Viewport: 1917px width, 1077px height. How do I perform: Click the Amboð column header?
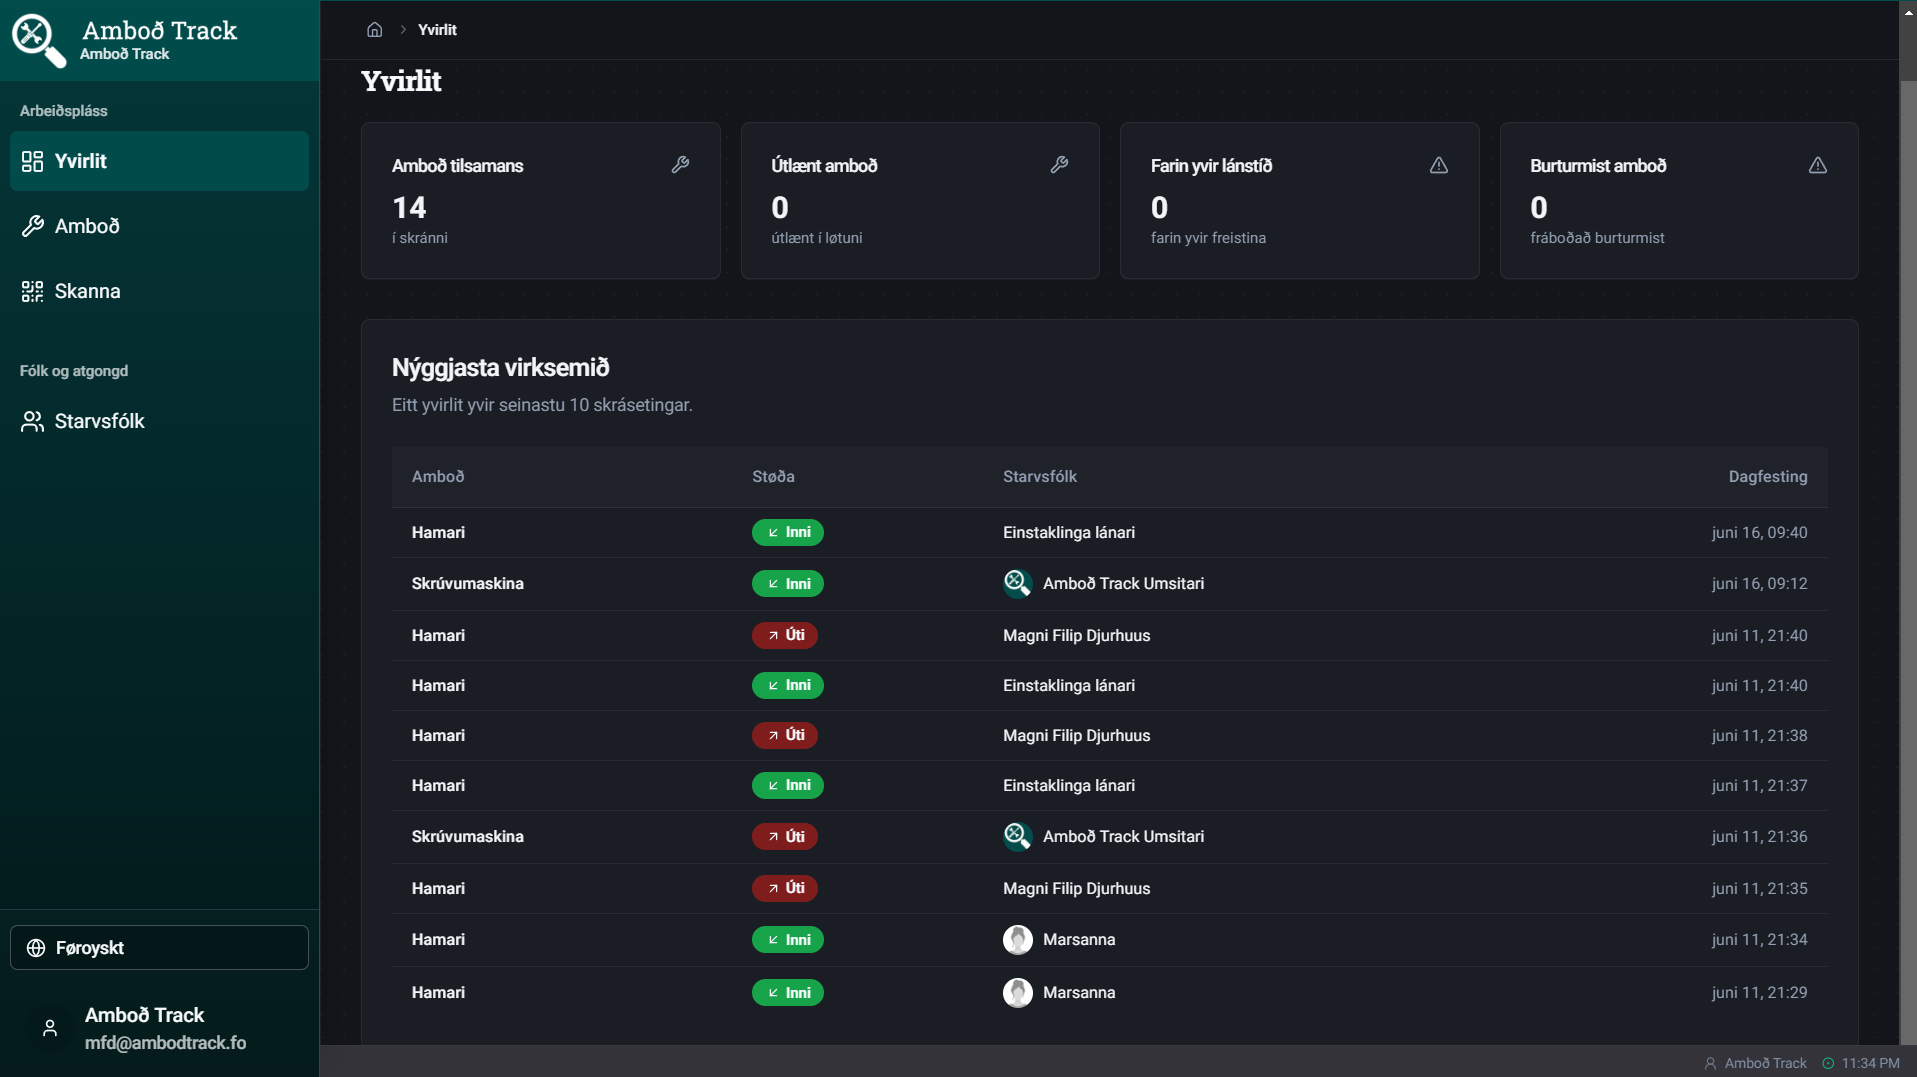(438, 477)
